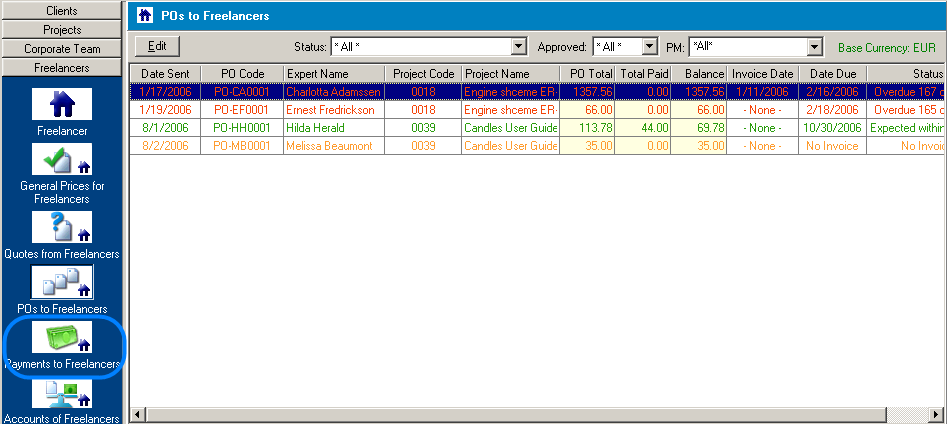
Task: Switch to the Projects section
Action: point(62,30)
